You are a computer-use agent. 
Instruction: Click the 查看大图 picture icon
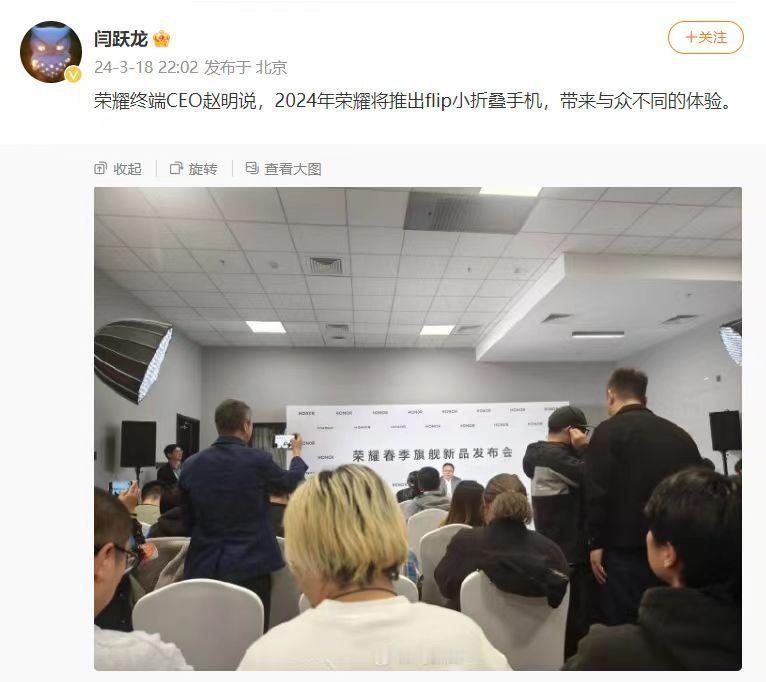[x=252, y=168]
